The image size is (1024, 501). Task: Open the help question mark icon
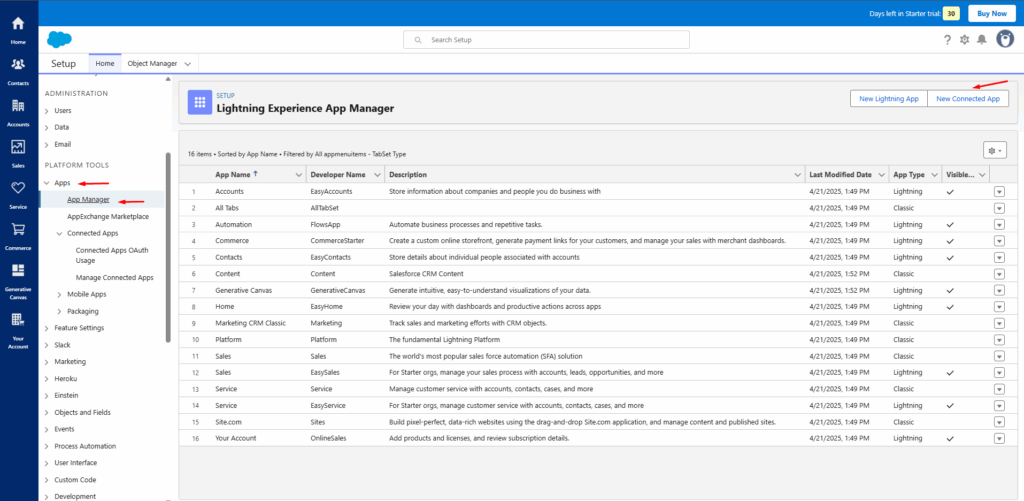(x=948, y=40)
